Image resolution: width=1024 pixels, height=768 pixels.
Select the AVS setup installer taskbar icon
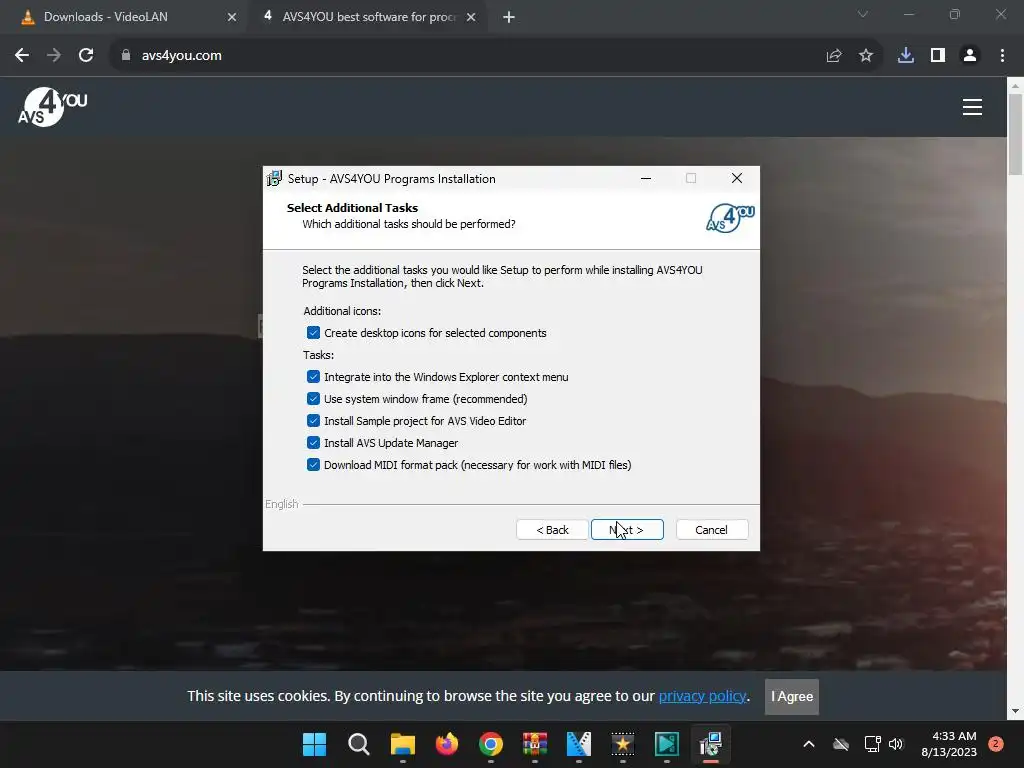pos(711,744)
